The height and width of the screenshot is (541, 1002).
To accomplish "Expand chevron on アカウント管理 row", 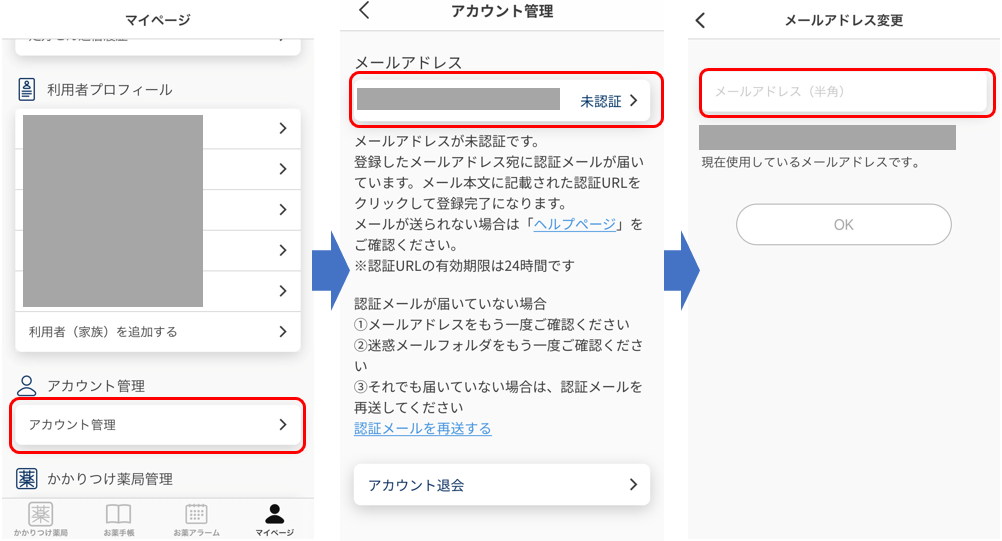I will click(x=283, y=425).
